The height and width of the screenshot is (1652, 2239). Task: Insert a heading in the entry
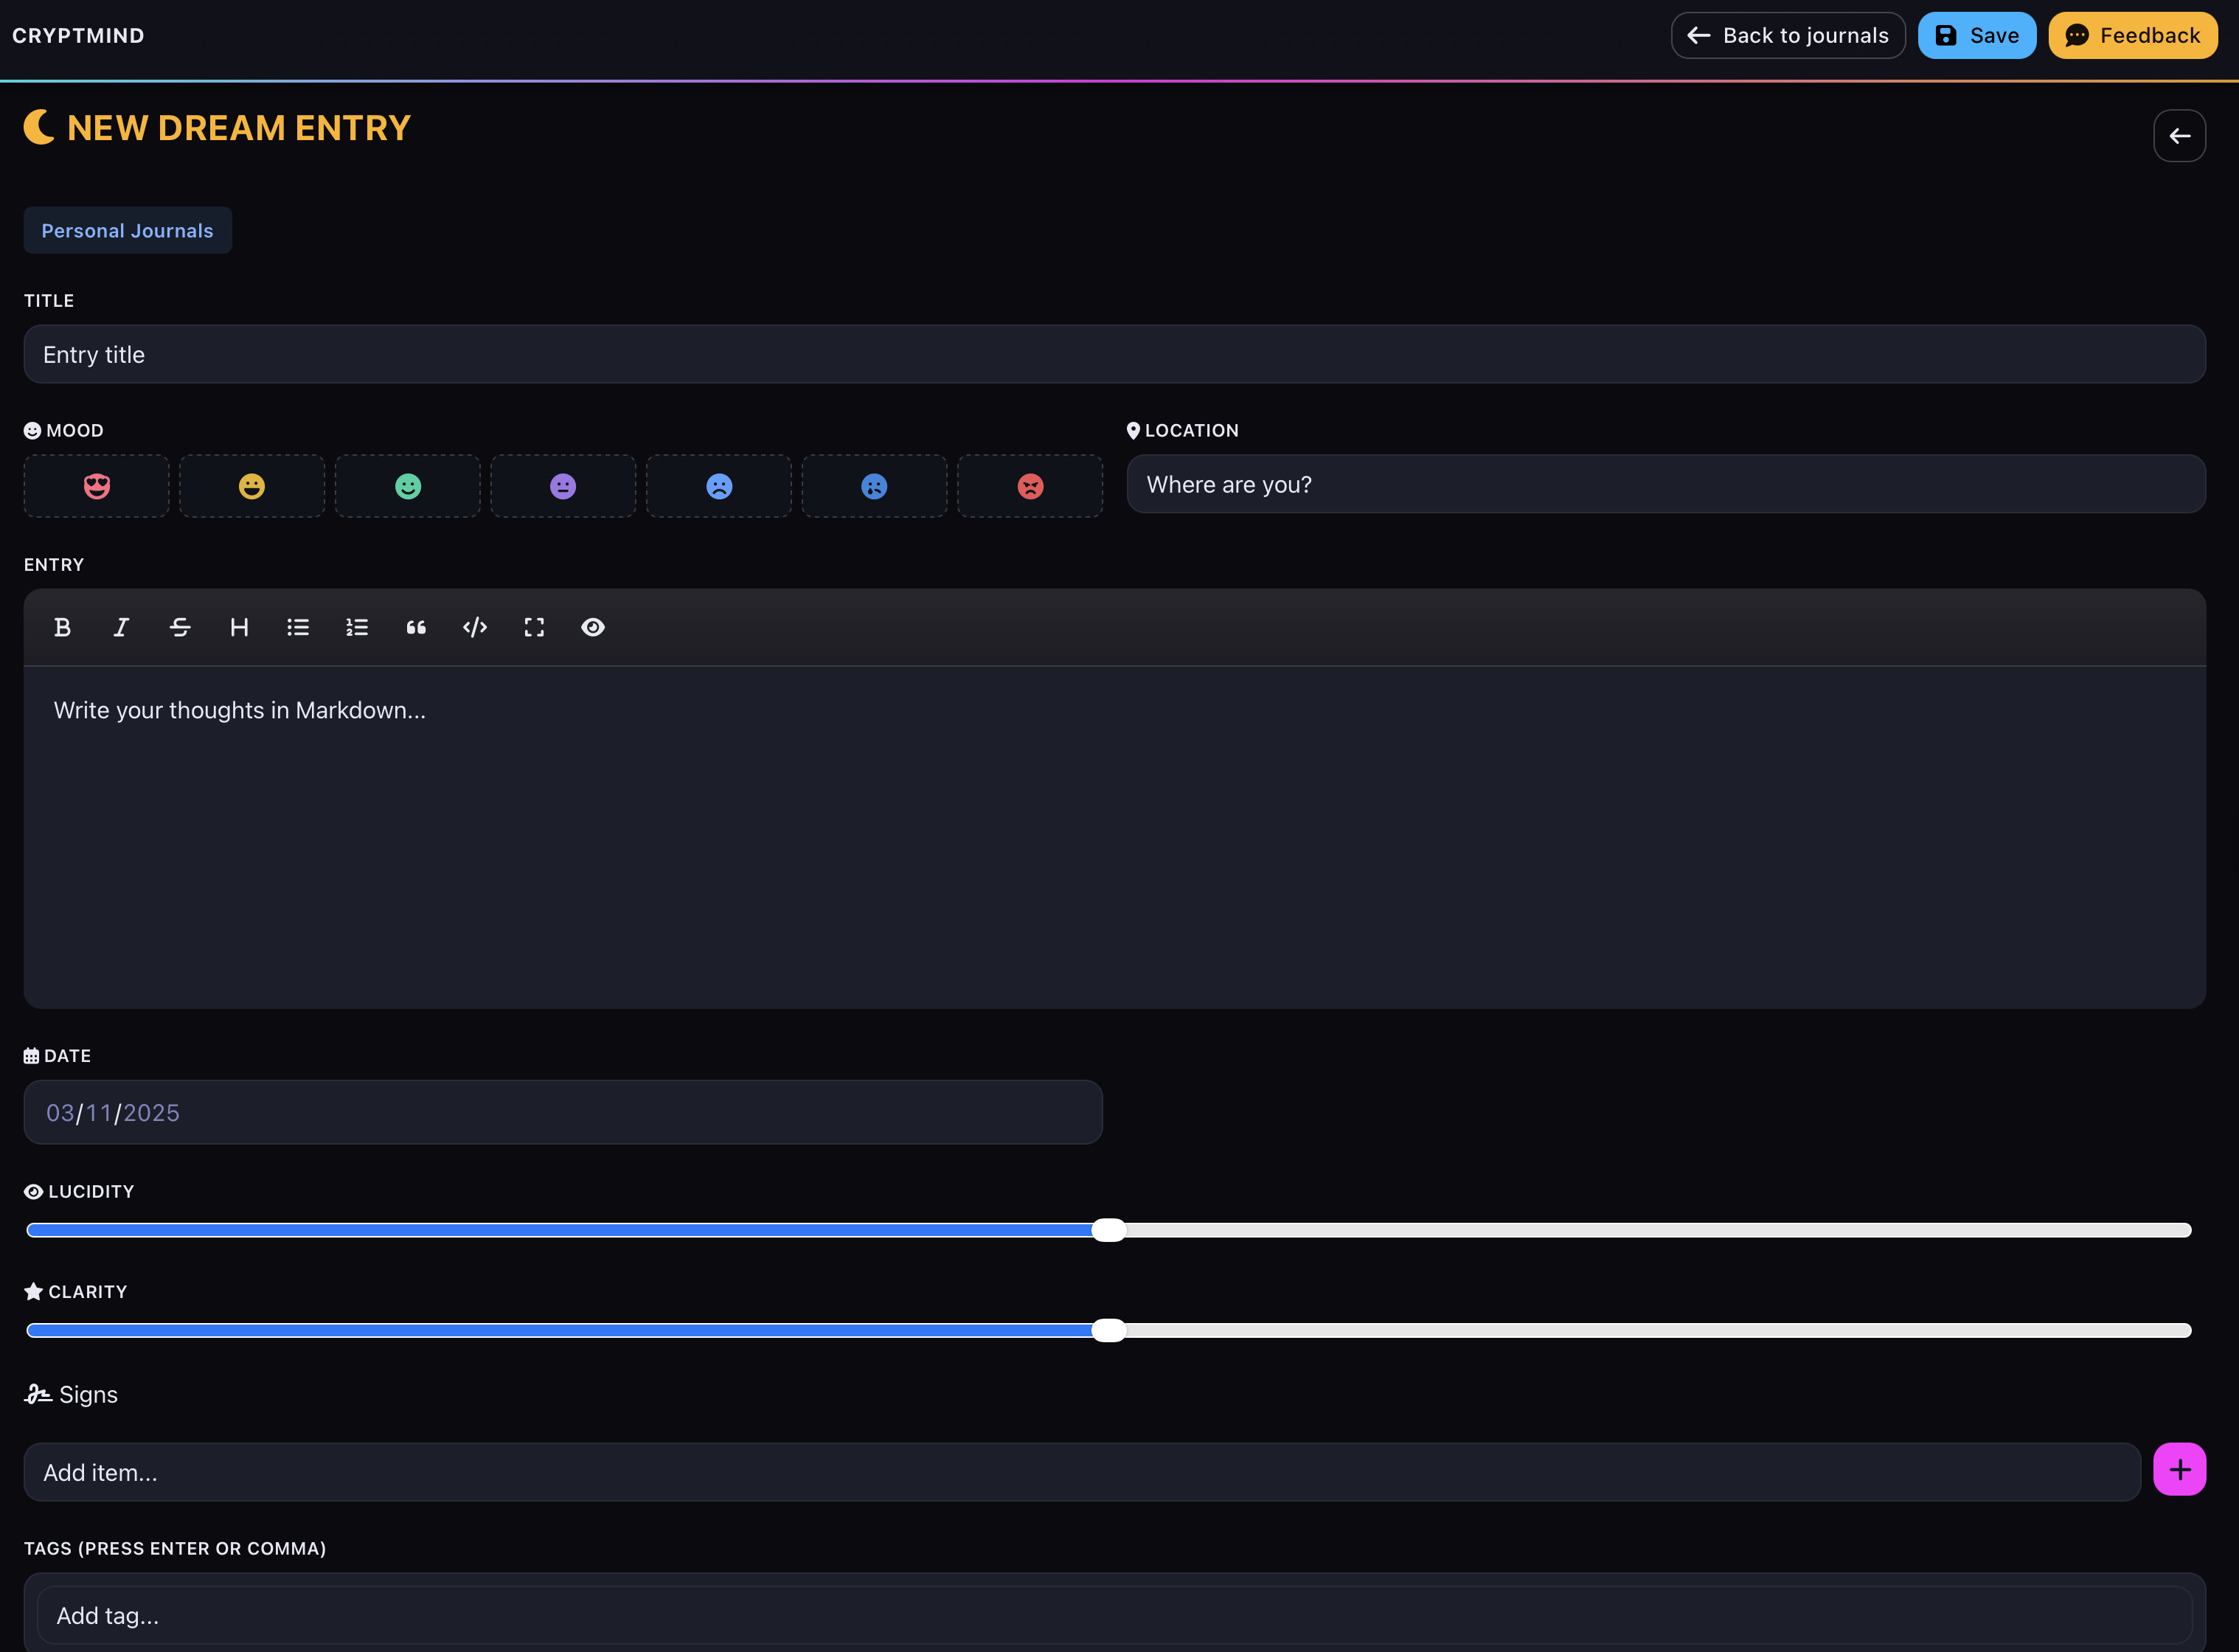click(x=239, y=627)
